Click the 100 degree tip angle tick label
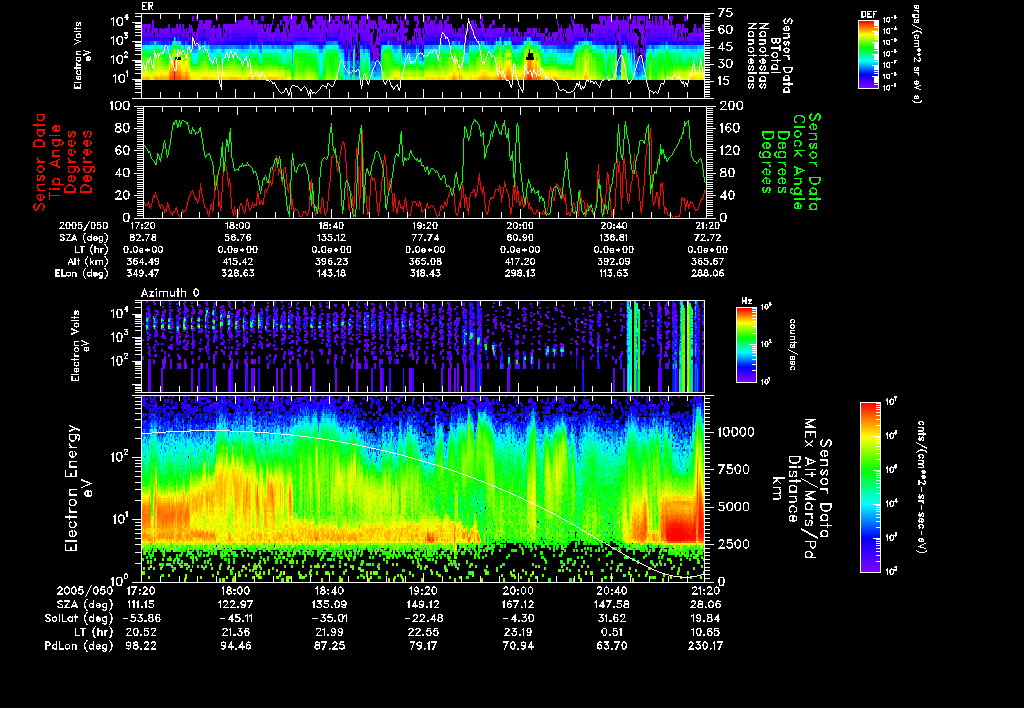This screenshot has height=708, width=1024. [x=120, y=106]
